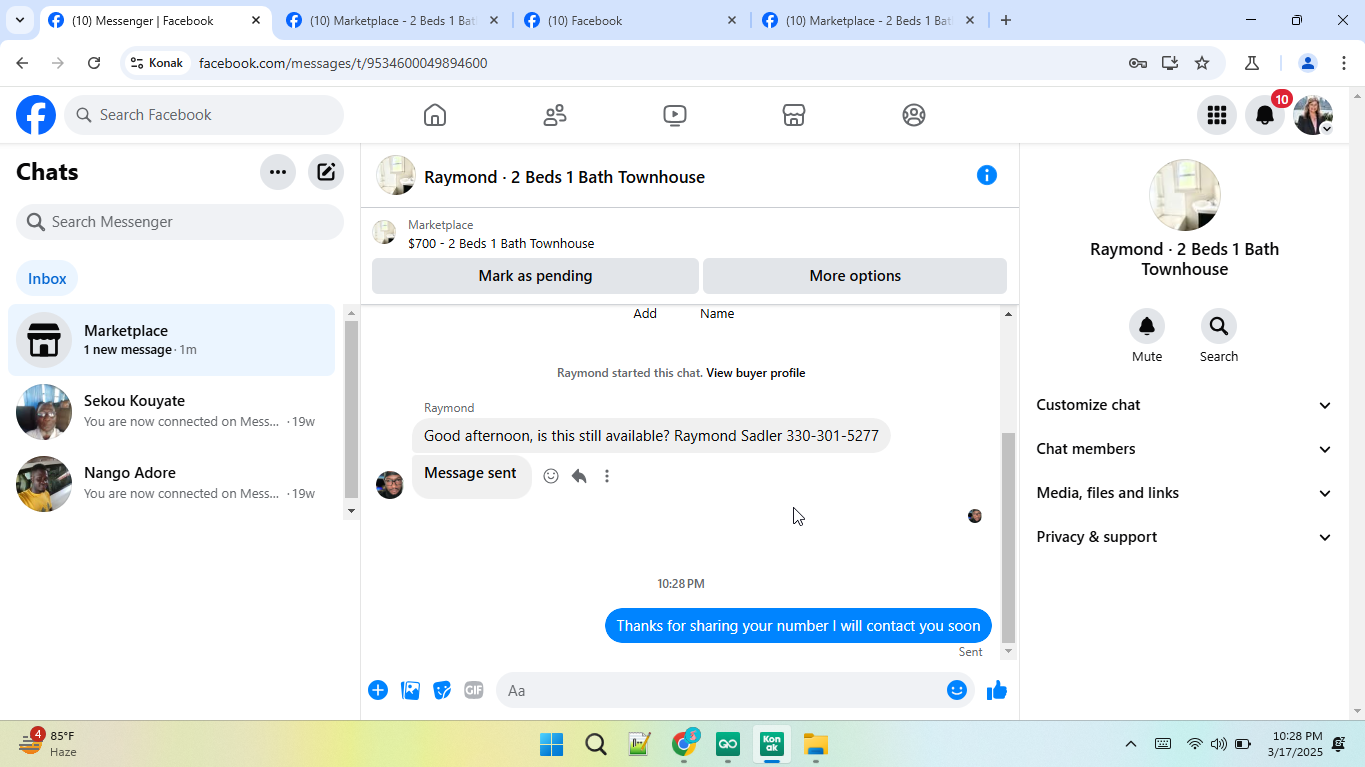Focus the message text box
This screenshot has height=767, width=1365.
pyautogui.click(x=720, y=690)
